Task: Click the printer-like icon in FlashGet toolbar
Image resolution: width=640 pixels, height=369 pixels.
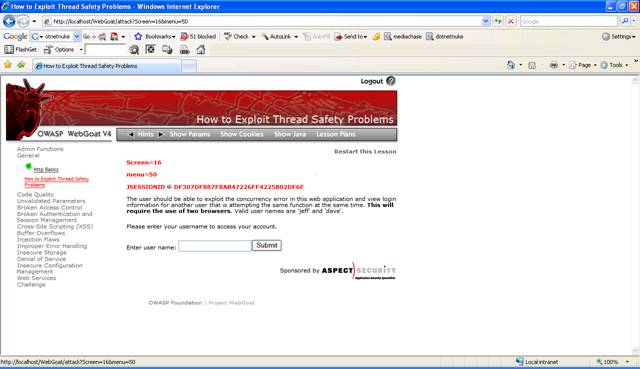Action: click(x=184, y=50)
